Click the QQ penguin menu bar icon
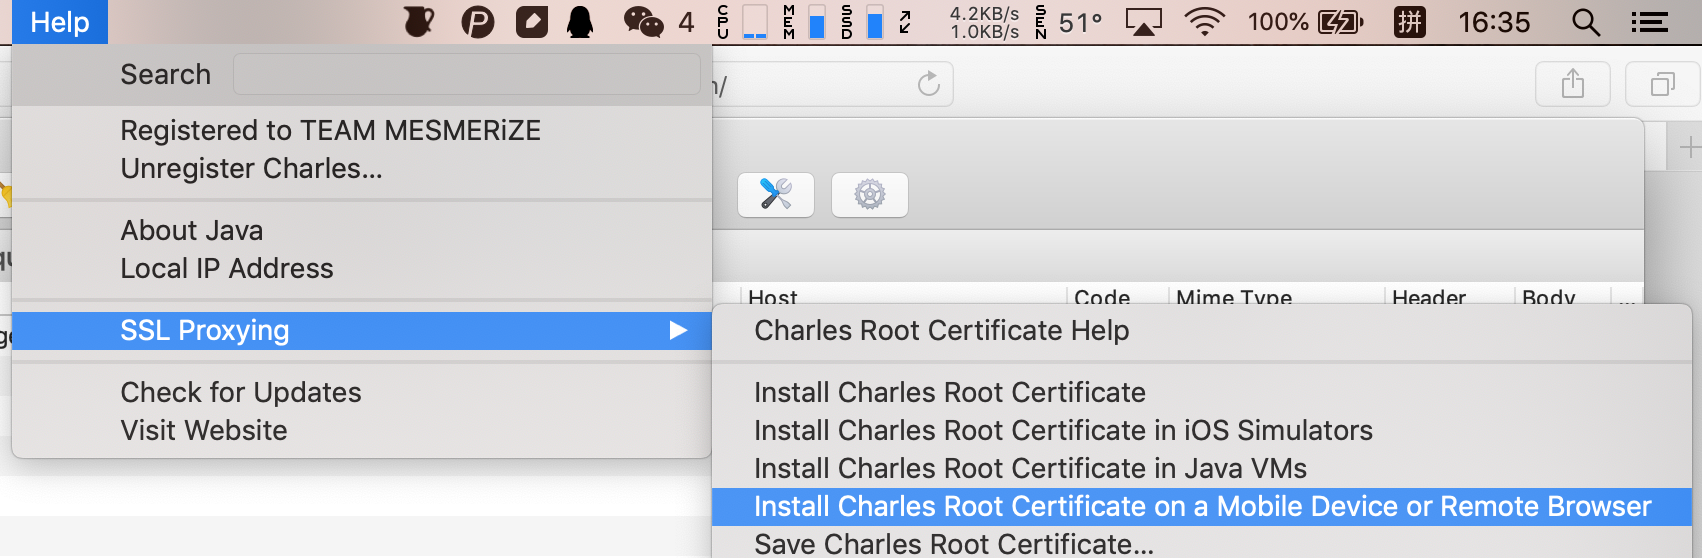1702x558 pixels. point(580,22)
